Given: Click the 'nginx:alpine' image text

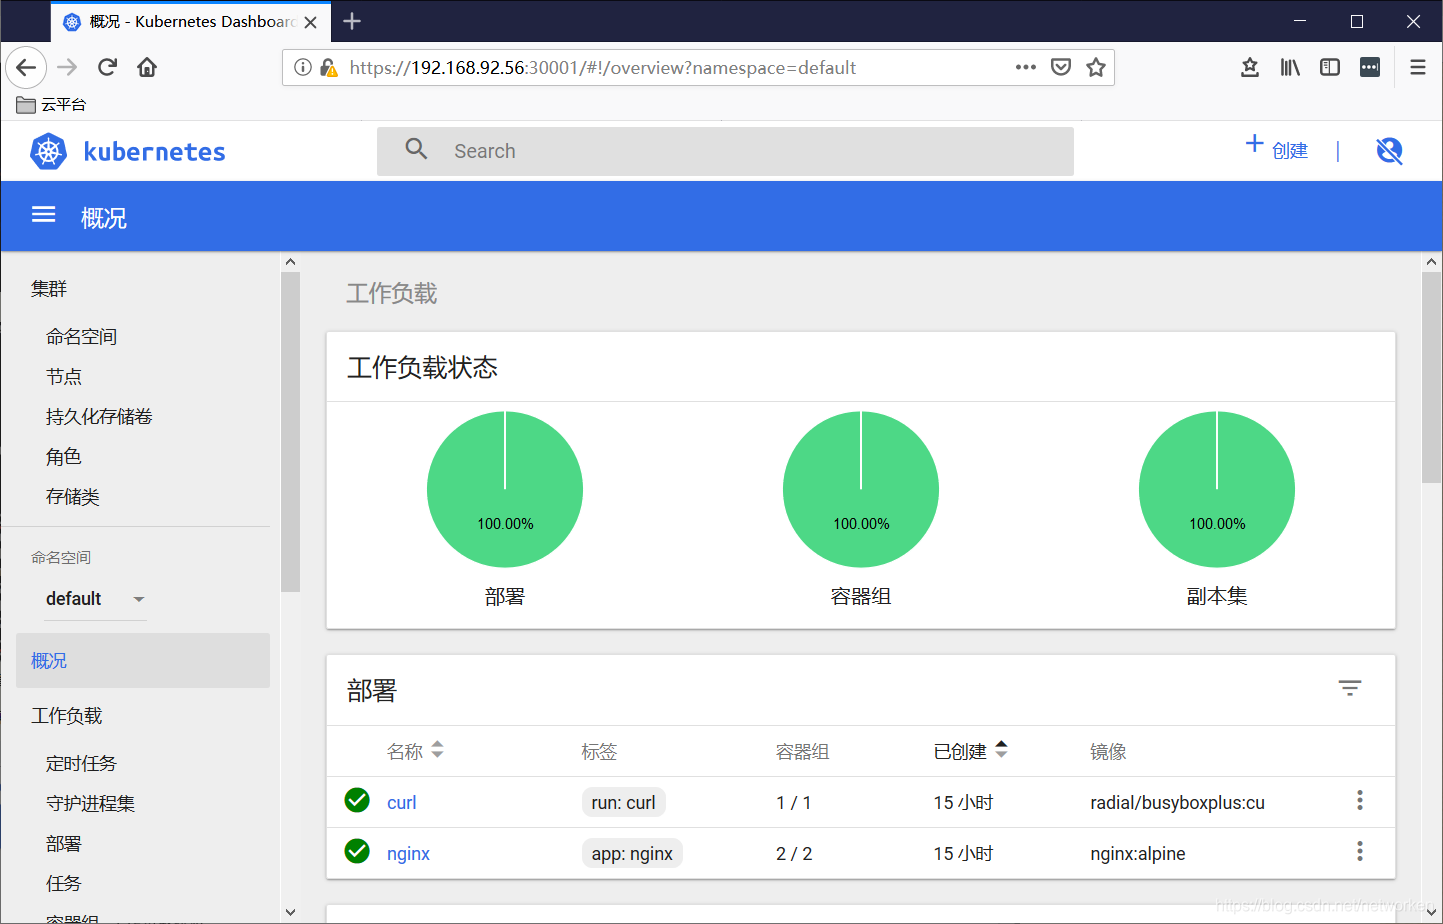Looking at the screenshot, I should coord(1138,853).
